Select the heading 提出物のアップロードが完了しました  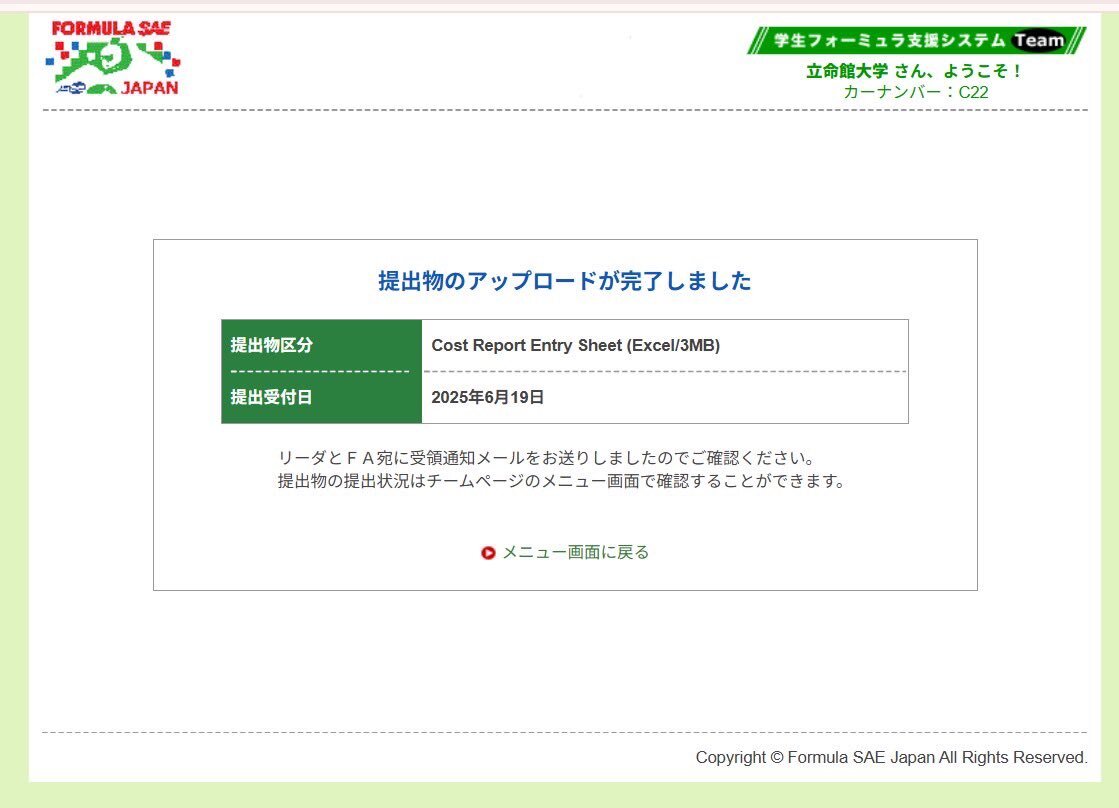[564, 281]
